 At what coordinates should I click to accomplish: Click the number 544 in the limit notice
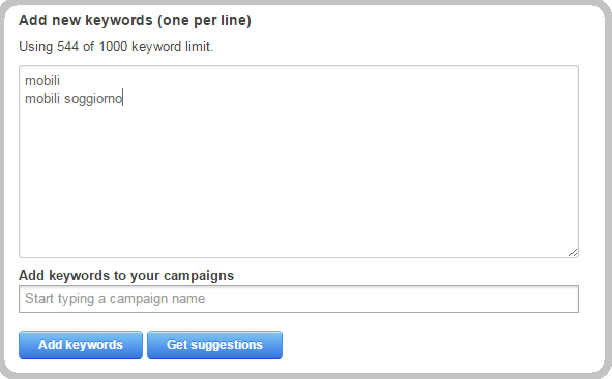pyautogui.click(x=68, y=46)
